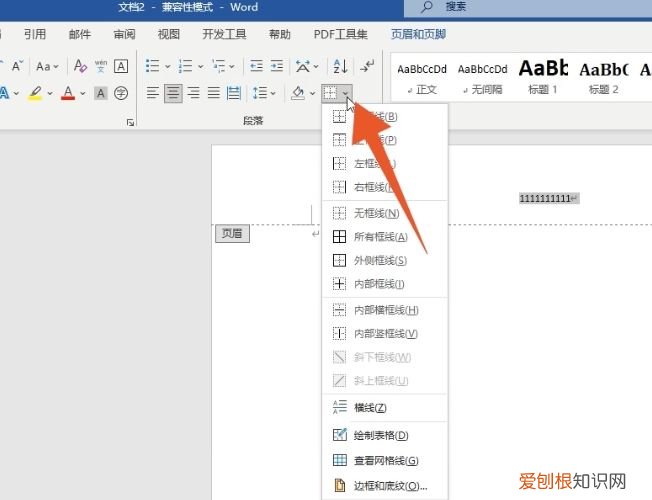Image resolution: width=652 pixels, height=500 pixels.
Task: Decrease paragraph indent
Action: [x=256, y=66]
